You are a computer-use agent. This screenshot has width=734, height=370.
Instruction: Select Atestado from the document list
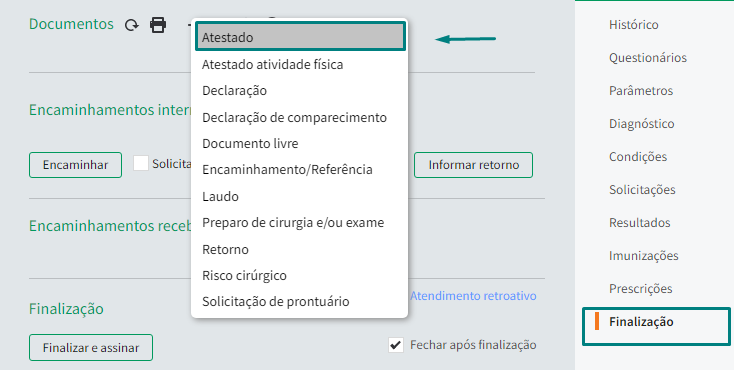pos(300,37)
